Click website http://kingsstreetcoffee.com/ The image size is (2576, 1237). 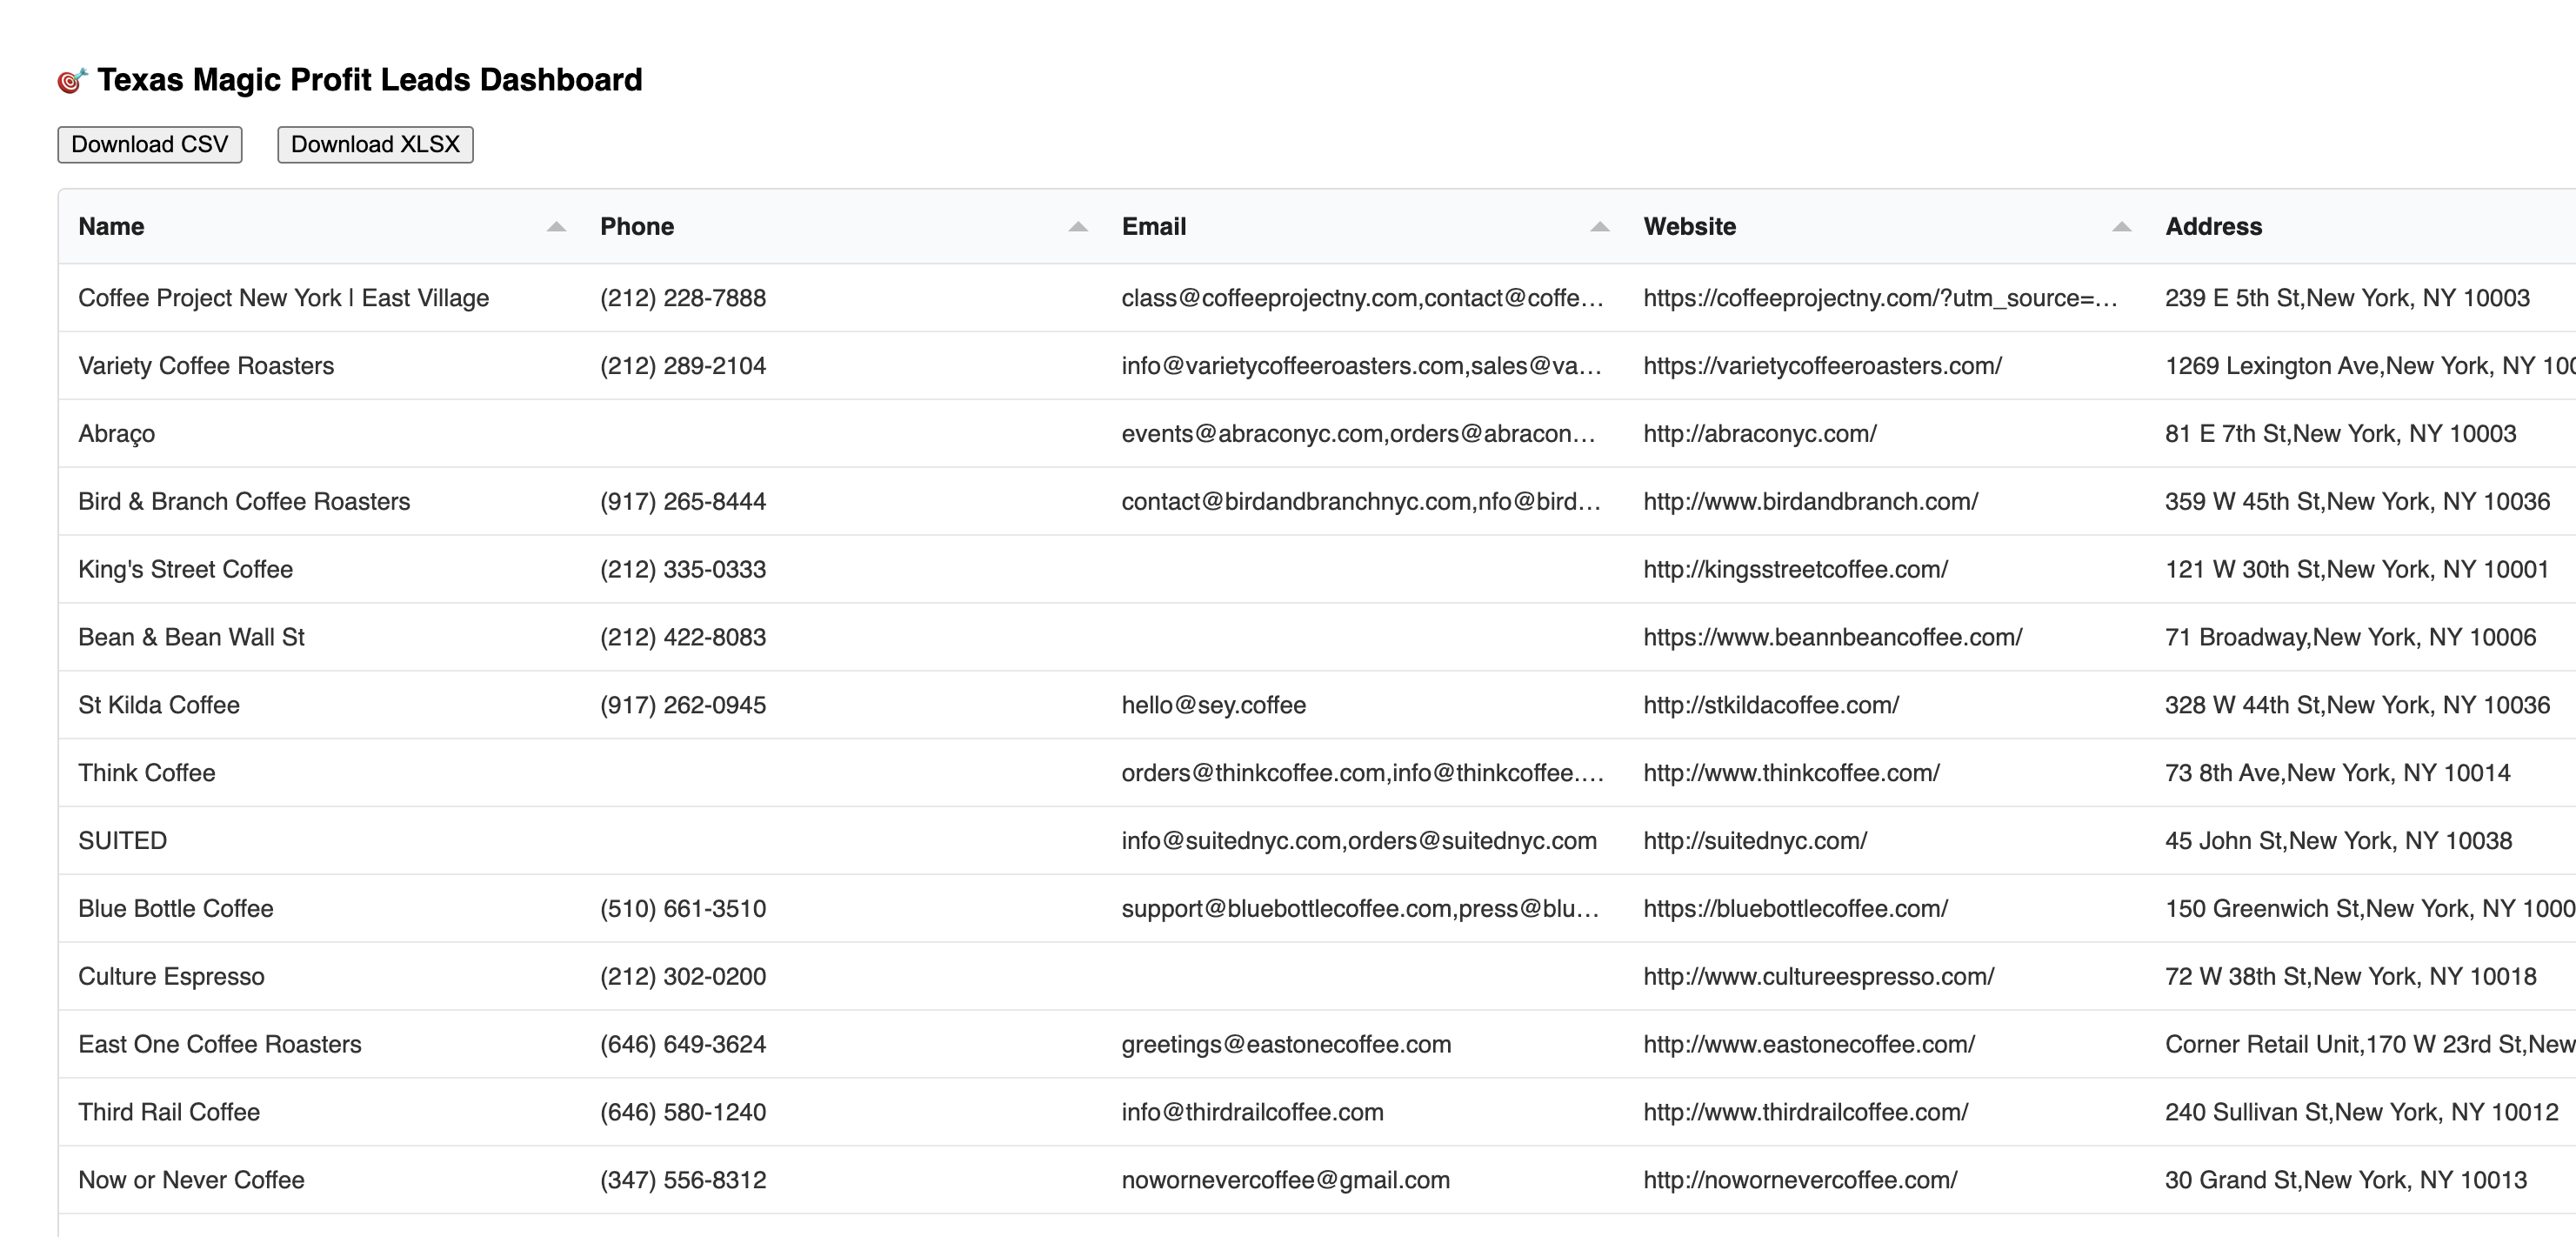pyautogui.click(x=1795, y=570)
